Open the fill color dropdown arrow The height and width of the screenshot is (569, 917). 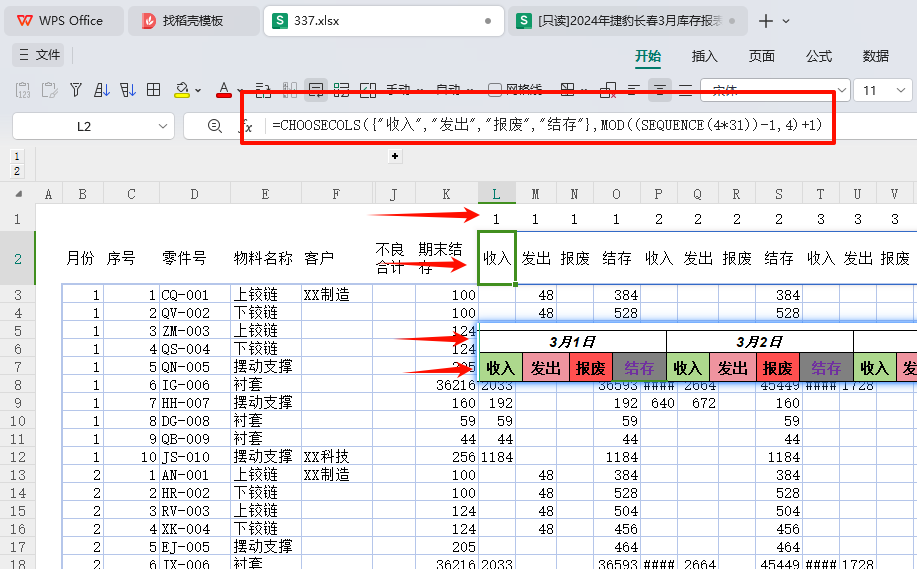pyautogui.click(x=198, y=91)
